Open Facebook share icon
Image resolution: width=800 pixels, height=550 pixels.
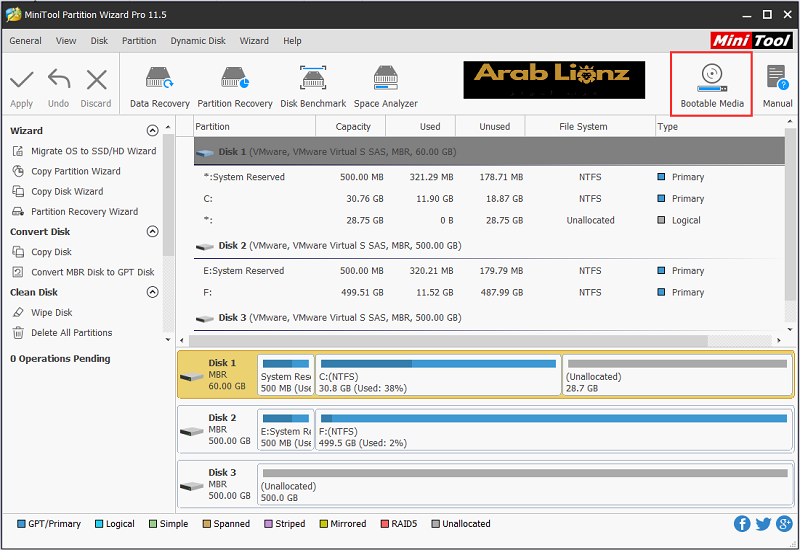tap(742, 523)
